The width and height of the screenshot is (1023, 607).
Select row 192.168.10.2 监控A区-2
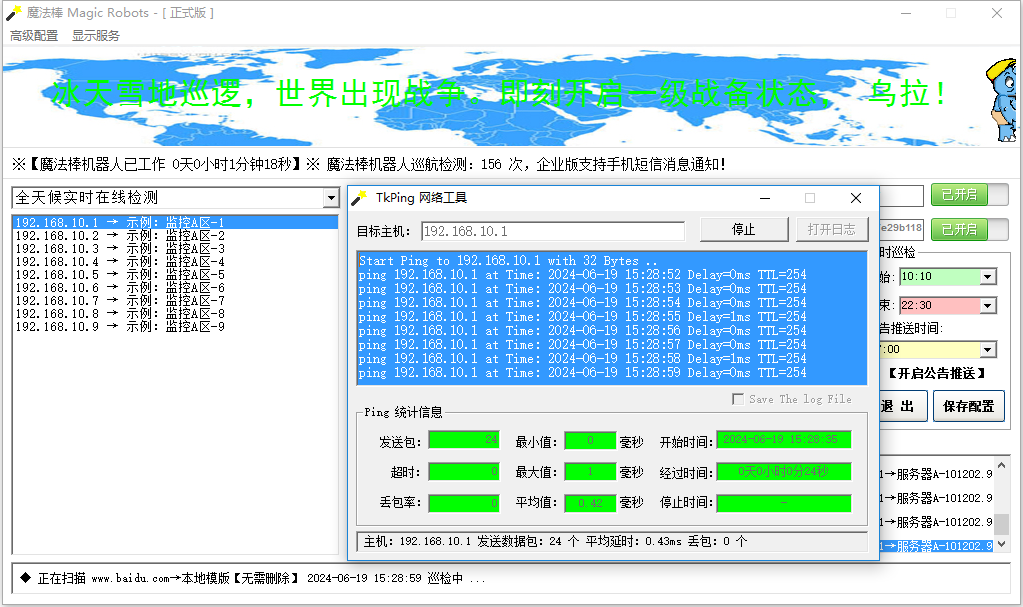click(x=175, y=236)
